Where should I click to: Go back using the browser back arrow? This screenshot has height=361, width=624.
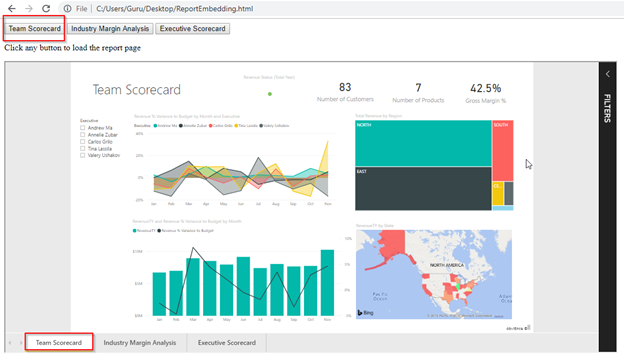12,8
